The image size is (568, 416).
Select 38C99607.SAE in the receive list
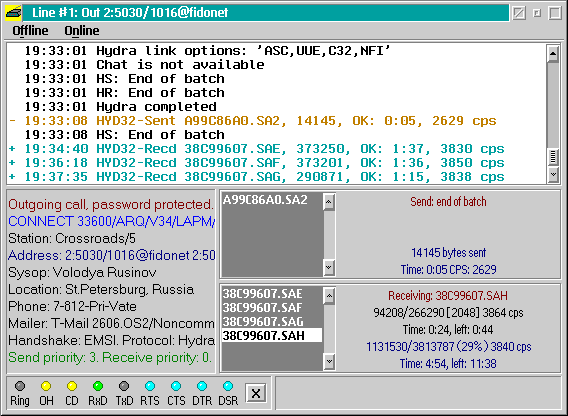point(272,294)
